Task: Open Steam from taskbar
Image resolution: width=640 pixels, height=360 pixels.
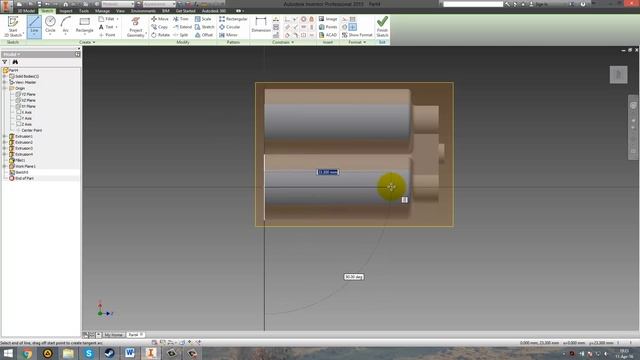Action: pos(109,353)
